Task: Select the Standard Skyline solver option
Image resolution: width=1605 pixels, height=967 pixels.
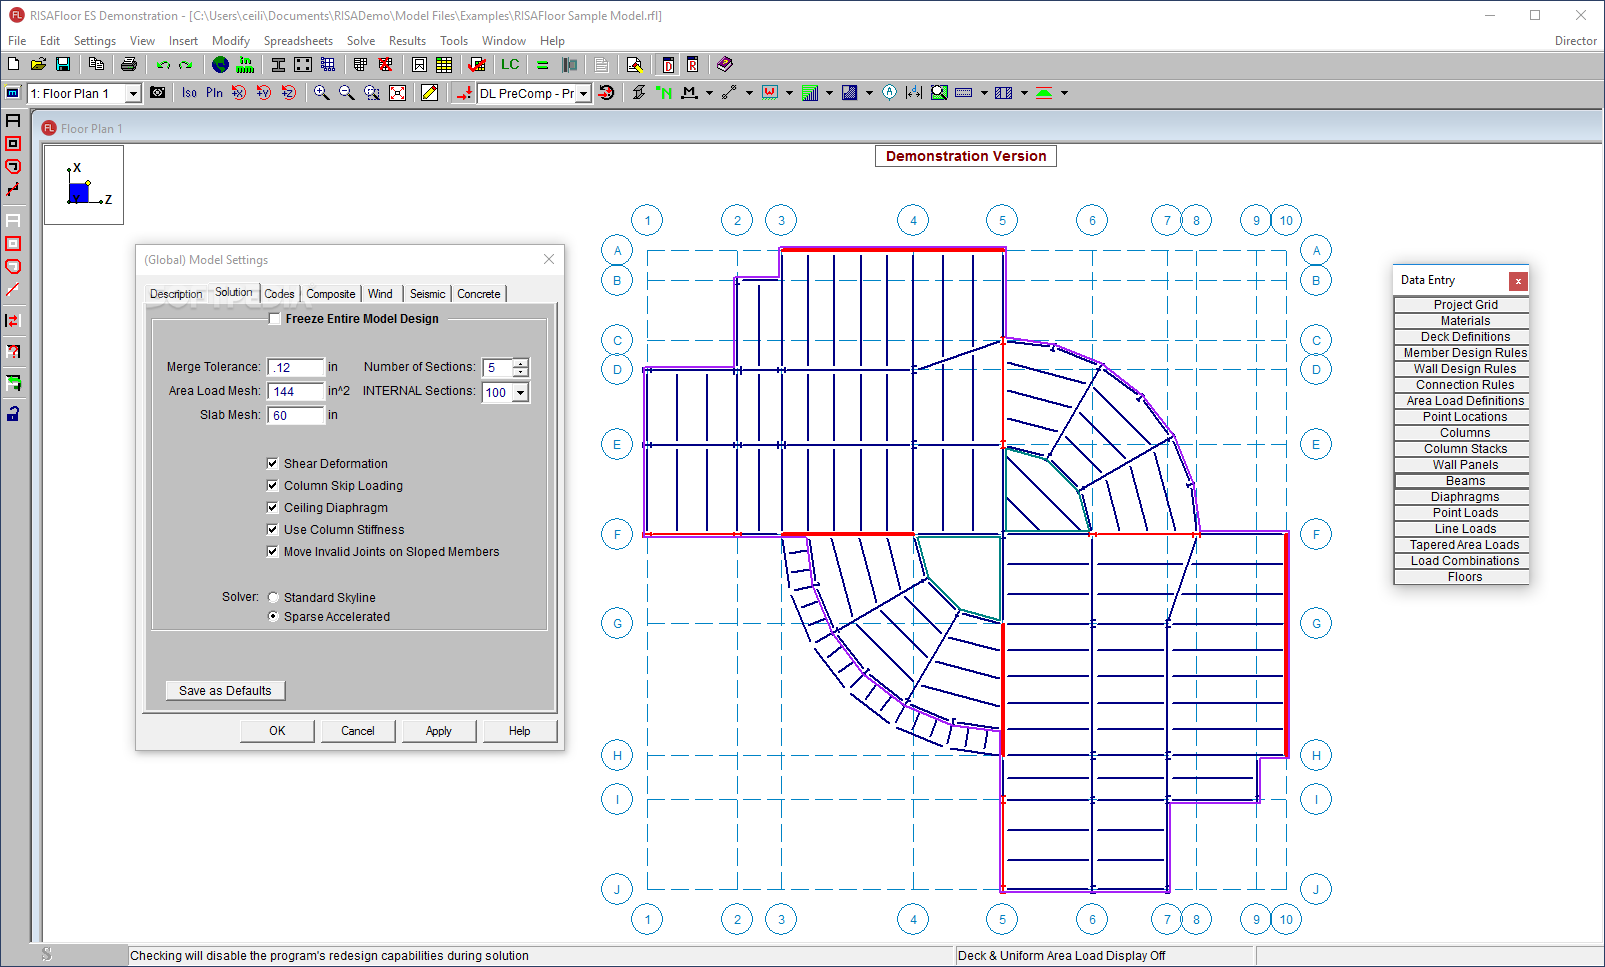Action: (x=273, y=597)
